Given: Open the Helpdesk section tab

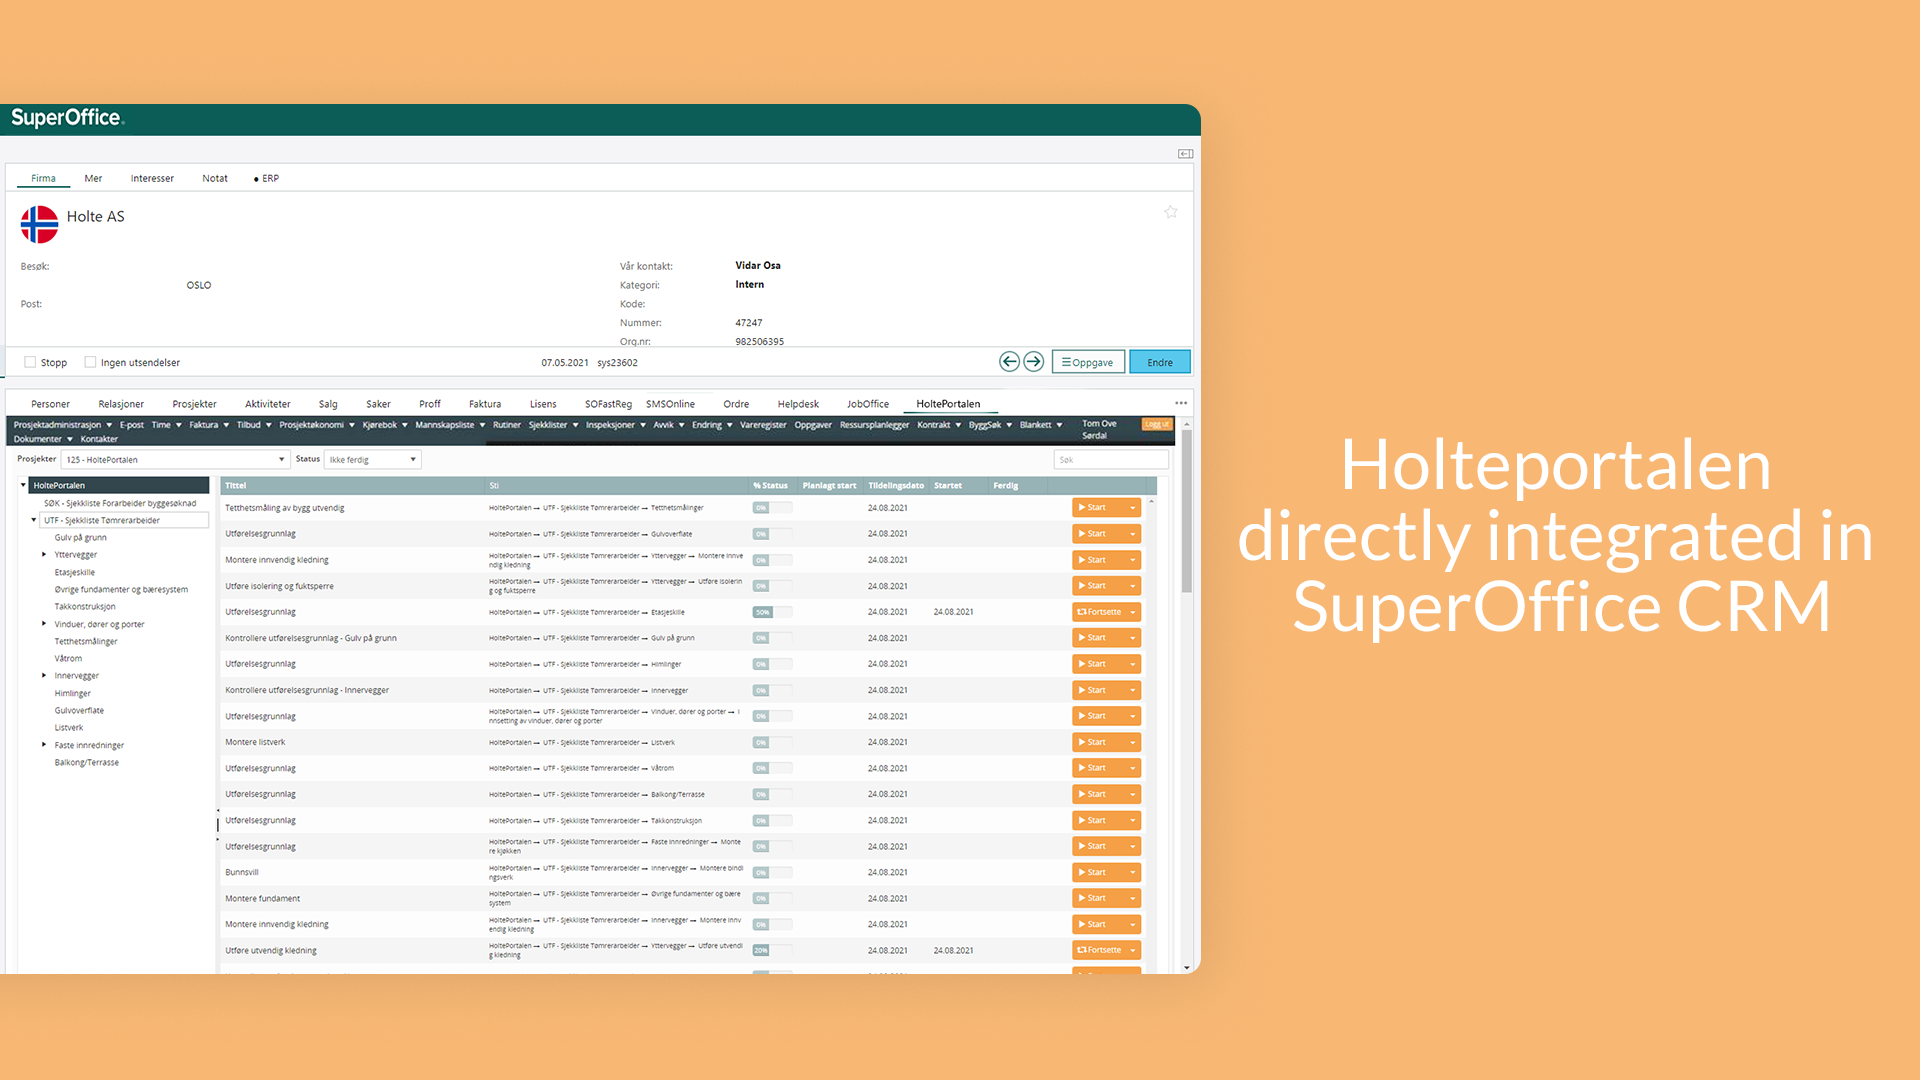Looking at the screenshot, I should (x=798, y=404).
